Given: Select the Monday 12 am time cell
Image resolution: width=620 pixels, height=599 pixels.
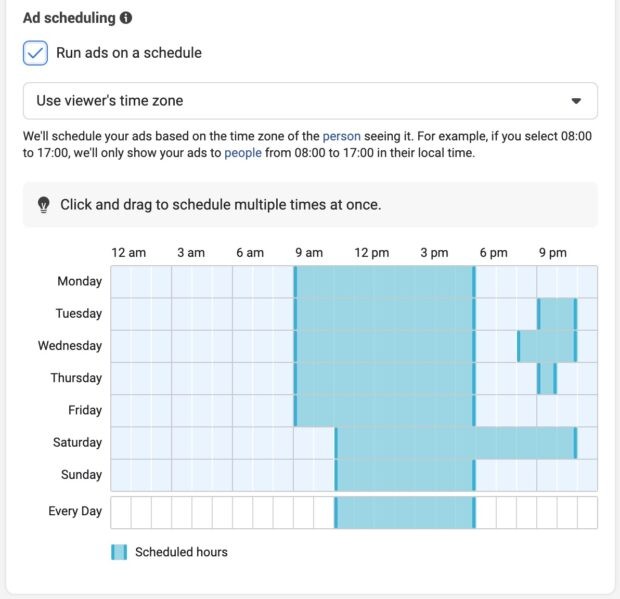Looking at the screenshot, I should (121, 282).
